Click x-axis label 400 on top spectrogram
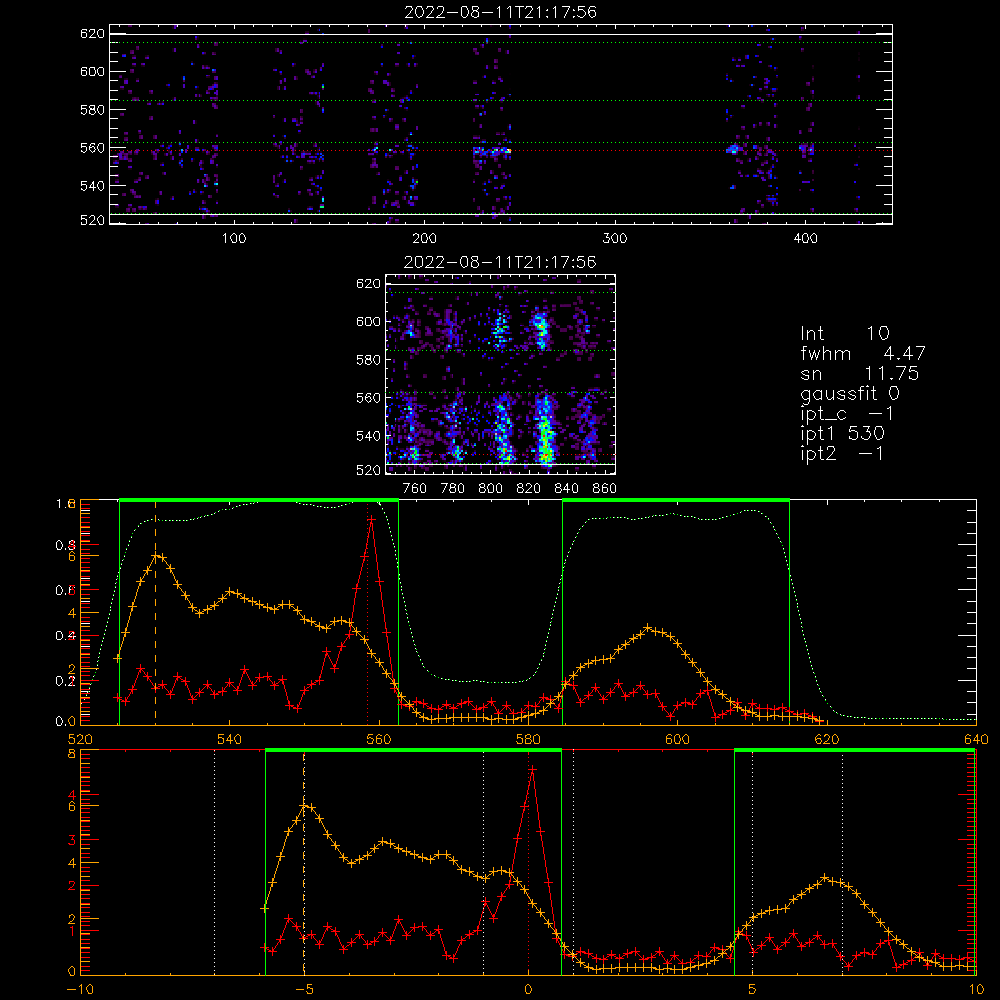Image resolution: width=1000 pixels, height=1000 pixels. click(805, 239)
